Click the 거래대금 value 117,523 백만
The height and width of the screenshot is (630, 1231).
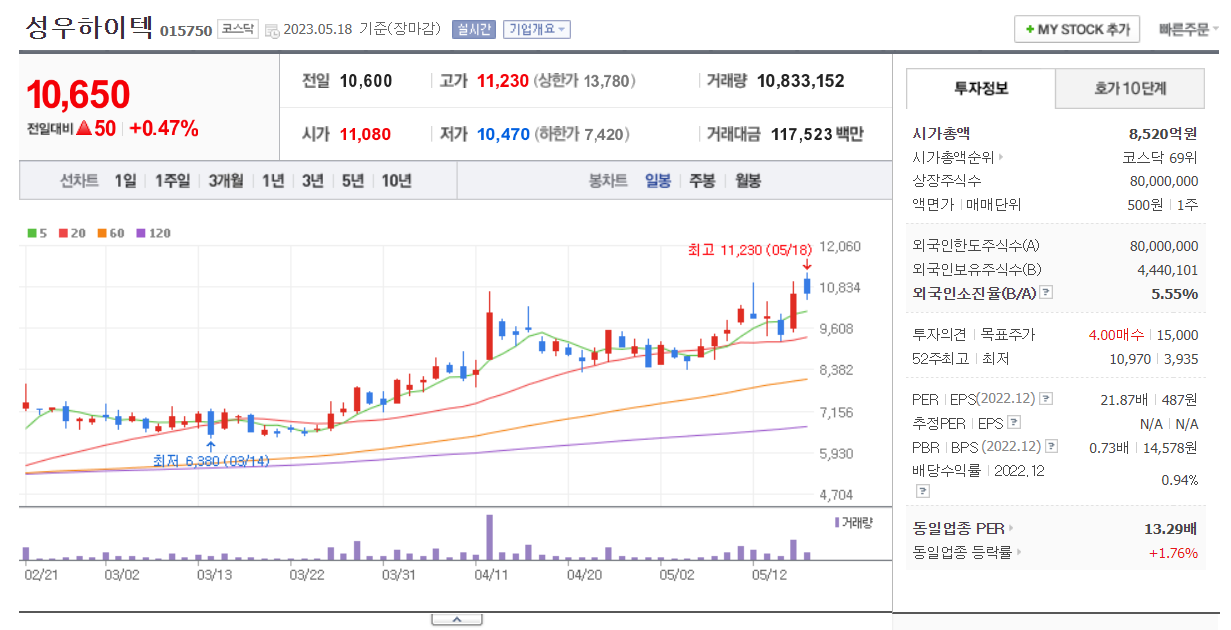[816, 134]
